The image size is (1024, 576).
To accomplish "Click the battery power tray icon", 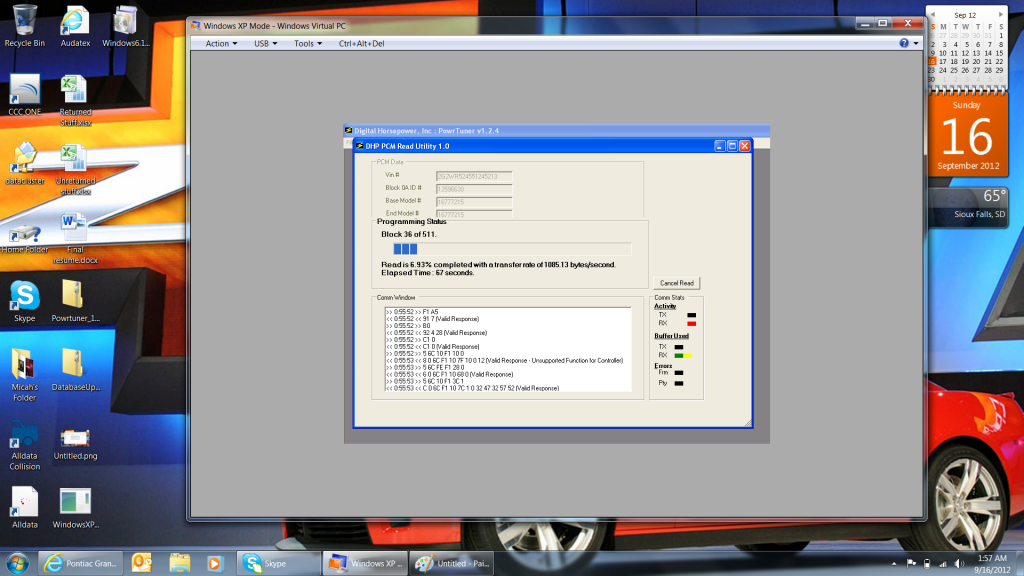I will coord(927,564).
